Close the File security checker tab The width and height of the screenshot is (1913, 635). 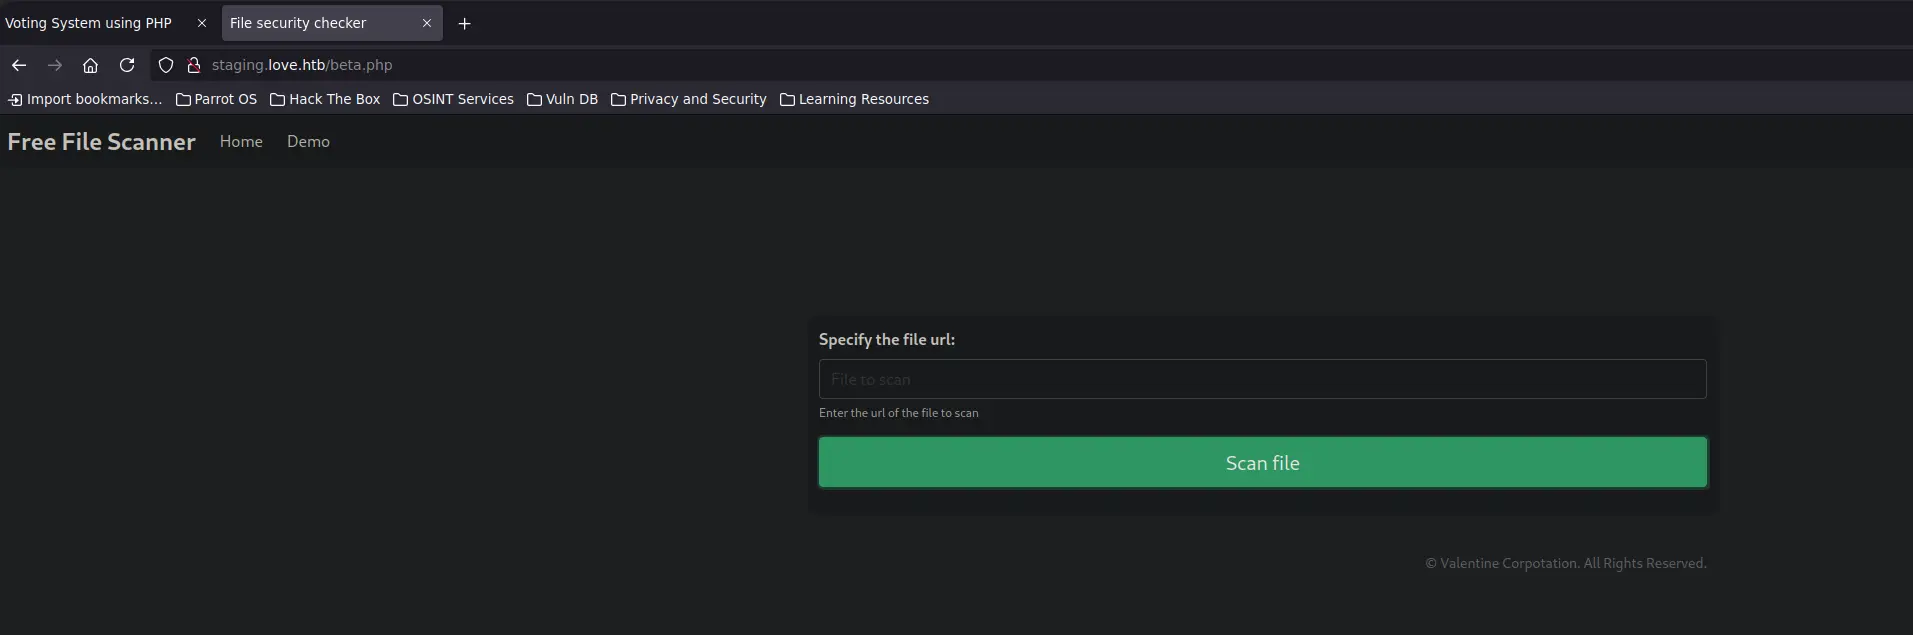[427, 23]
